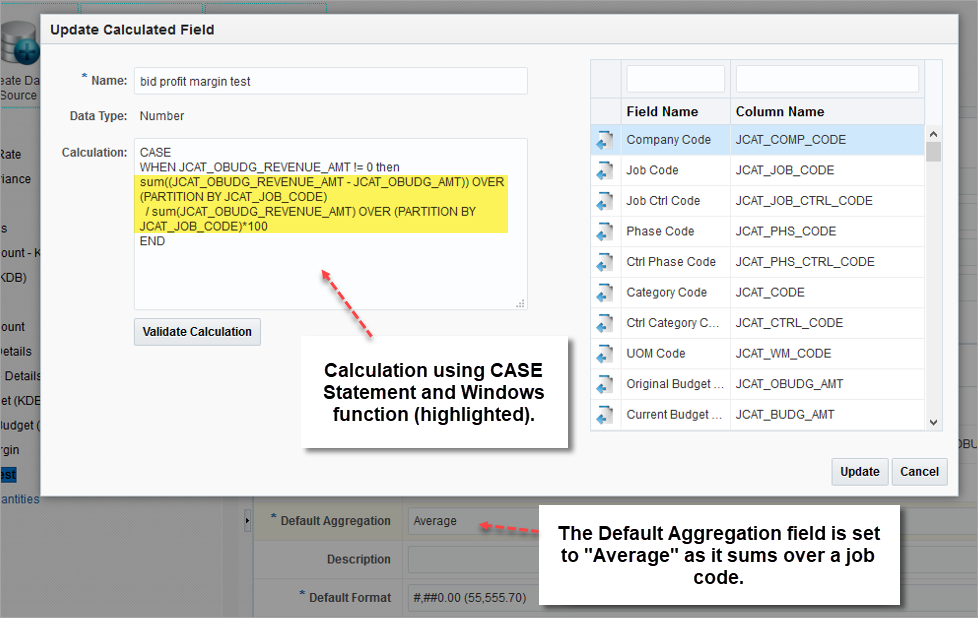
Task: Insert Job Code field arrow icon
Action: point(604,171)
